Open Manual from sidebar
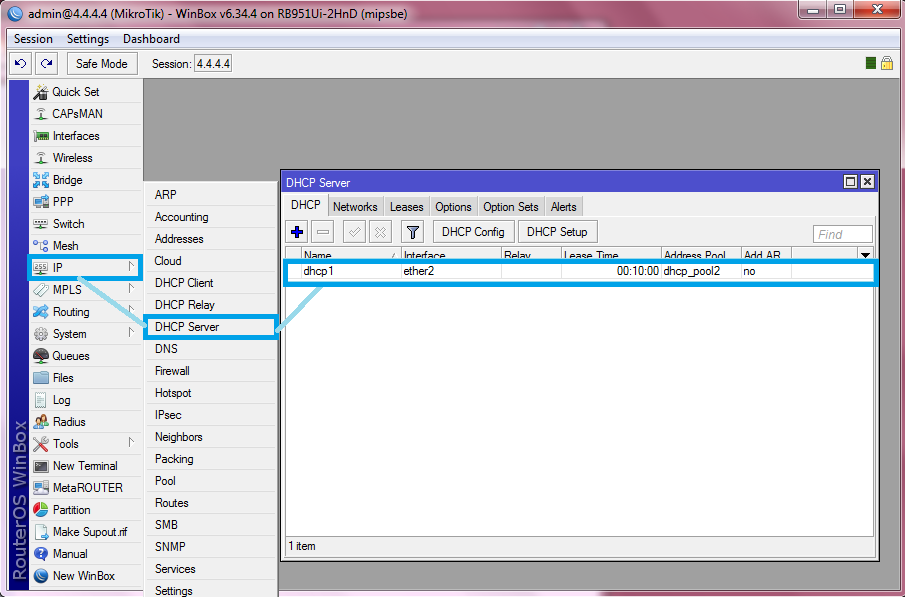Viewport: 905px width, 597px height. tap(85, 554)
